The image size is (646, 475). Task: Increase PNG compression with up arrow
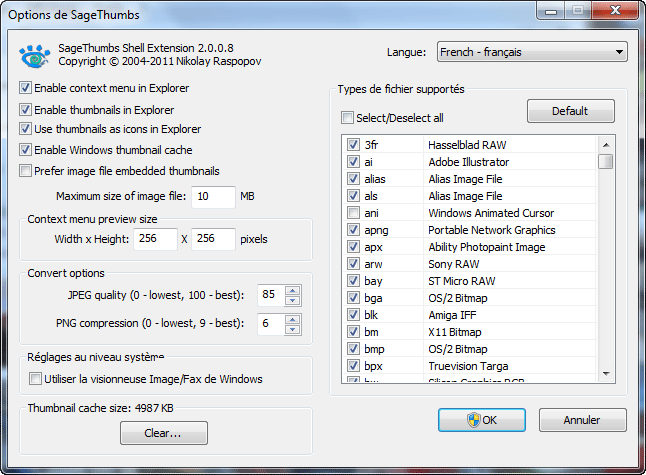point(293,319)
